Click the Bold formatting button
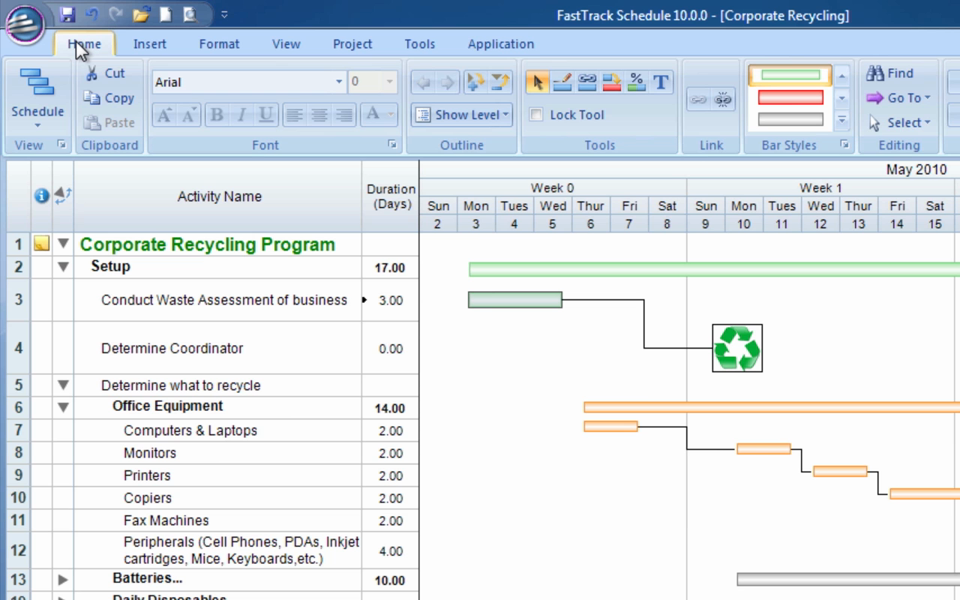Screen dimensions: 960x600 click(216, 114)
